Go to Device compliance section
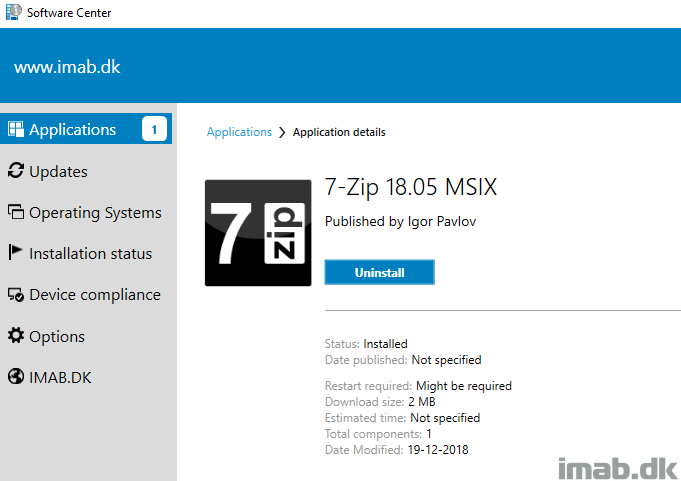Image resolution: width=681 pixels, height=481 pixels. click(x=95, y=295)
